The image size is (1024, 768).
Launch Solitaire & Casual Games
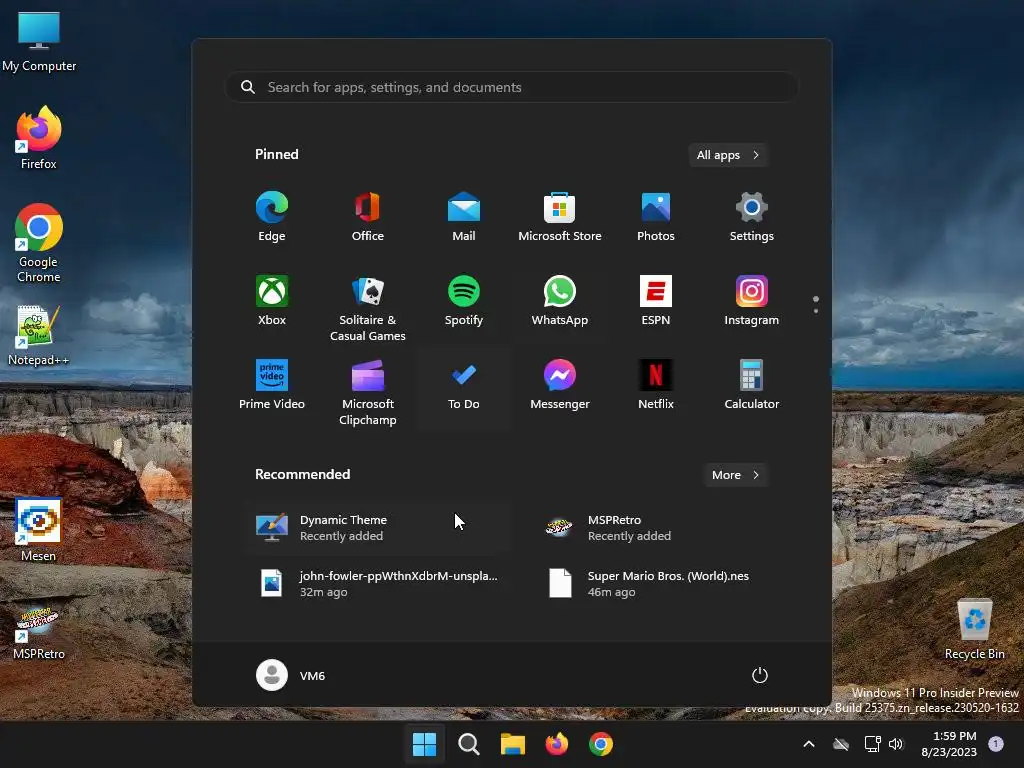tap(368, 308)
